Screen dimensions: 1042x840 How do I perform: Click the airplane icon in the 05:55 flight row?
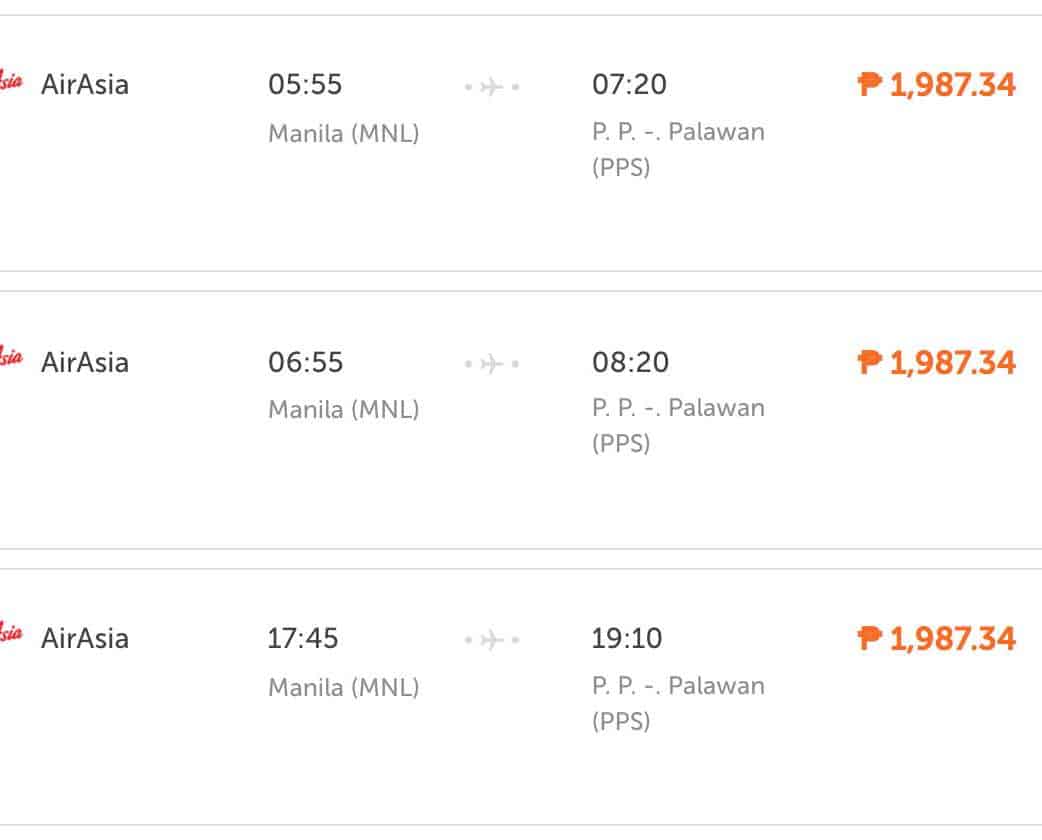tap(491, 87)
